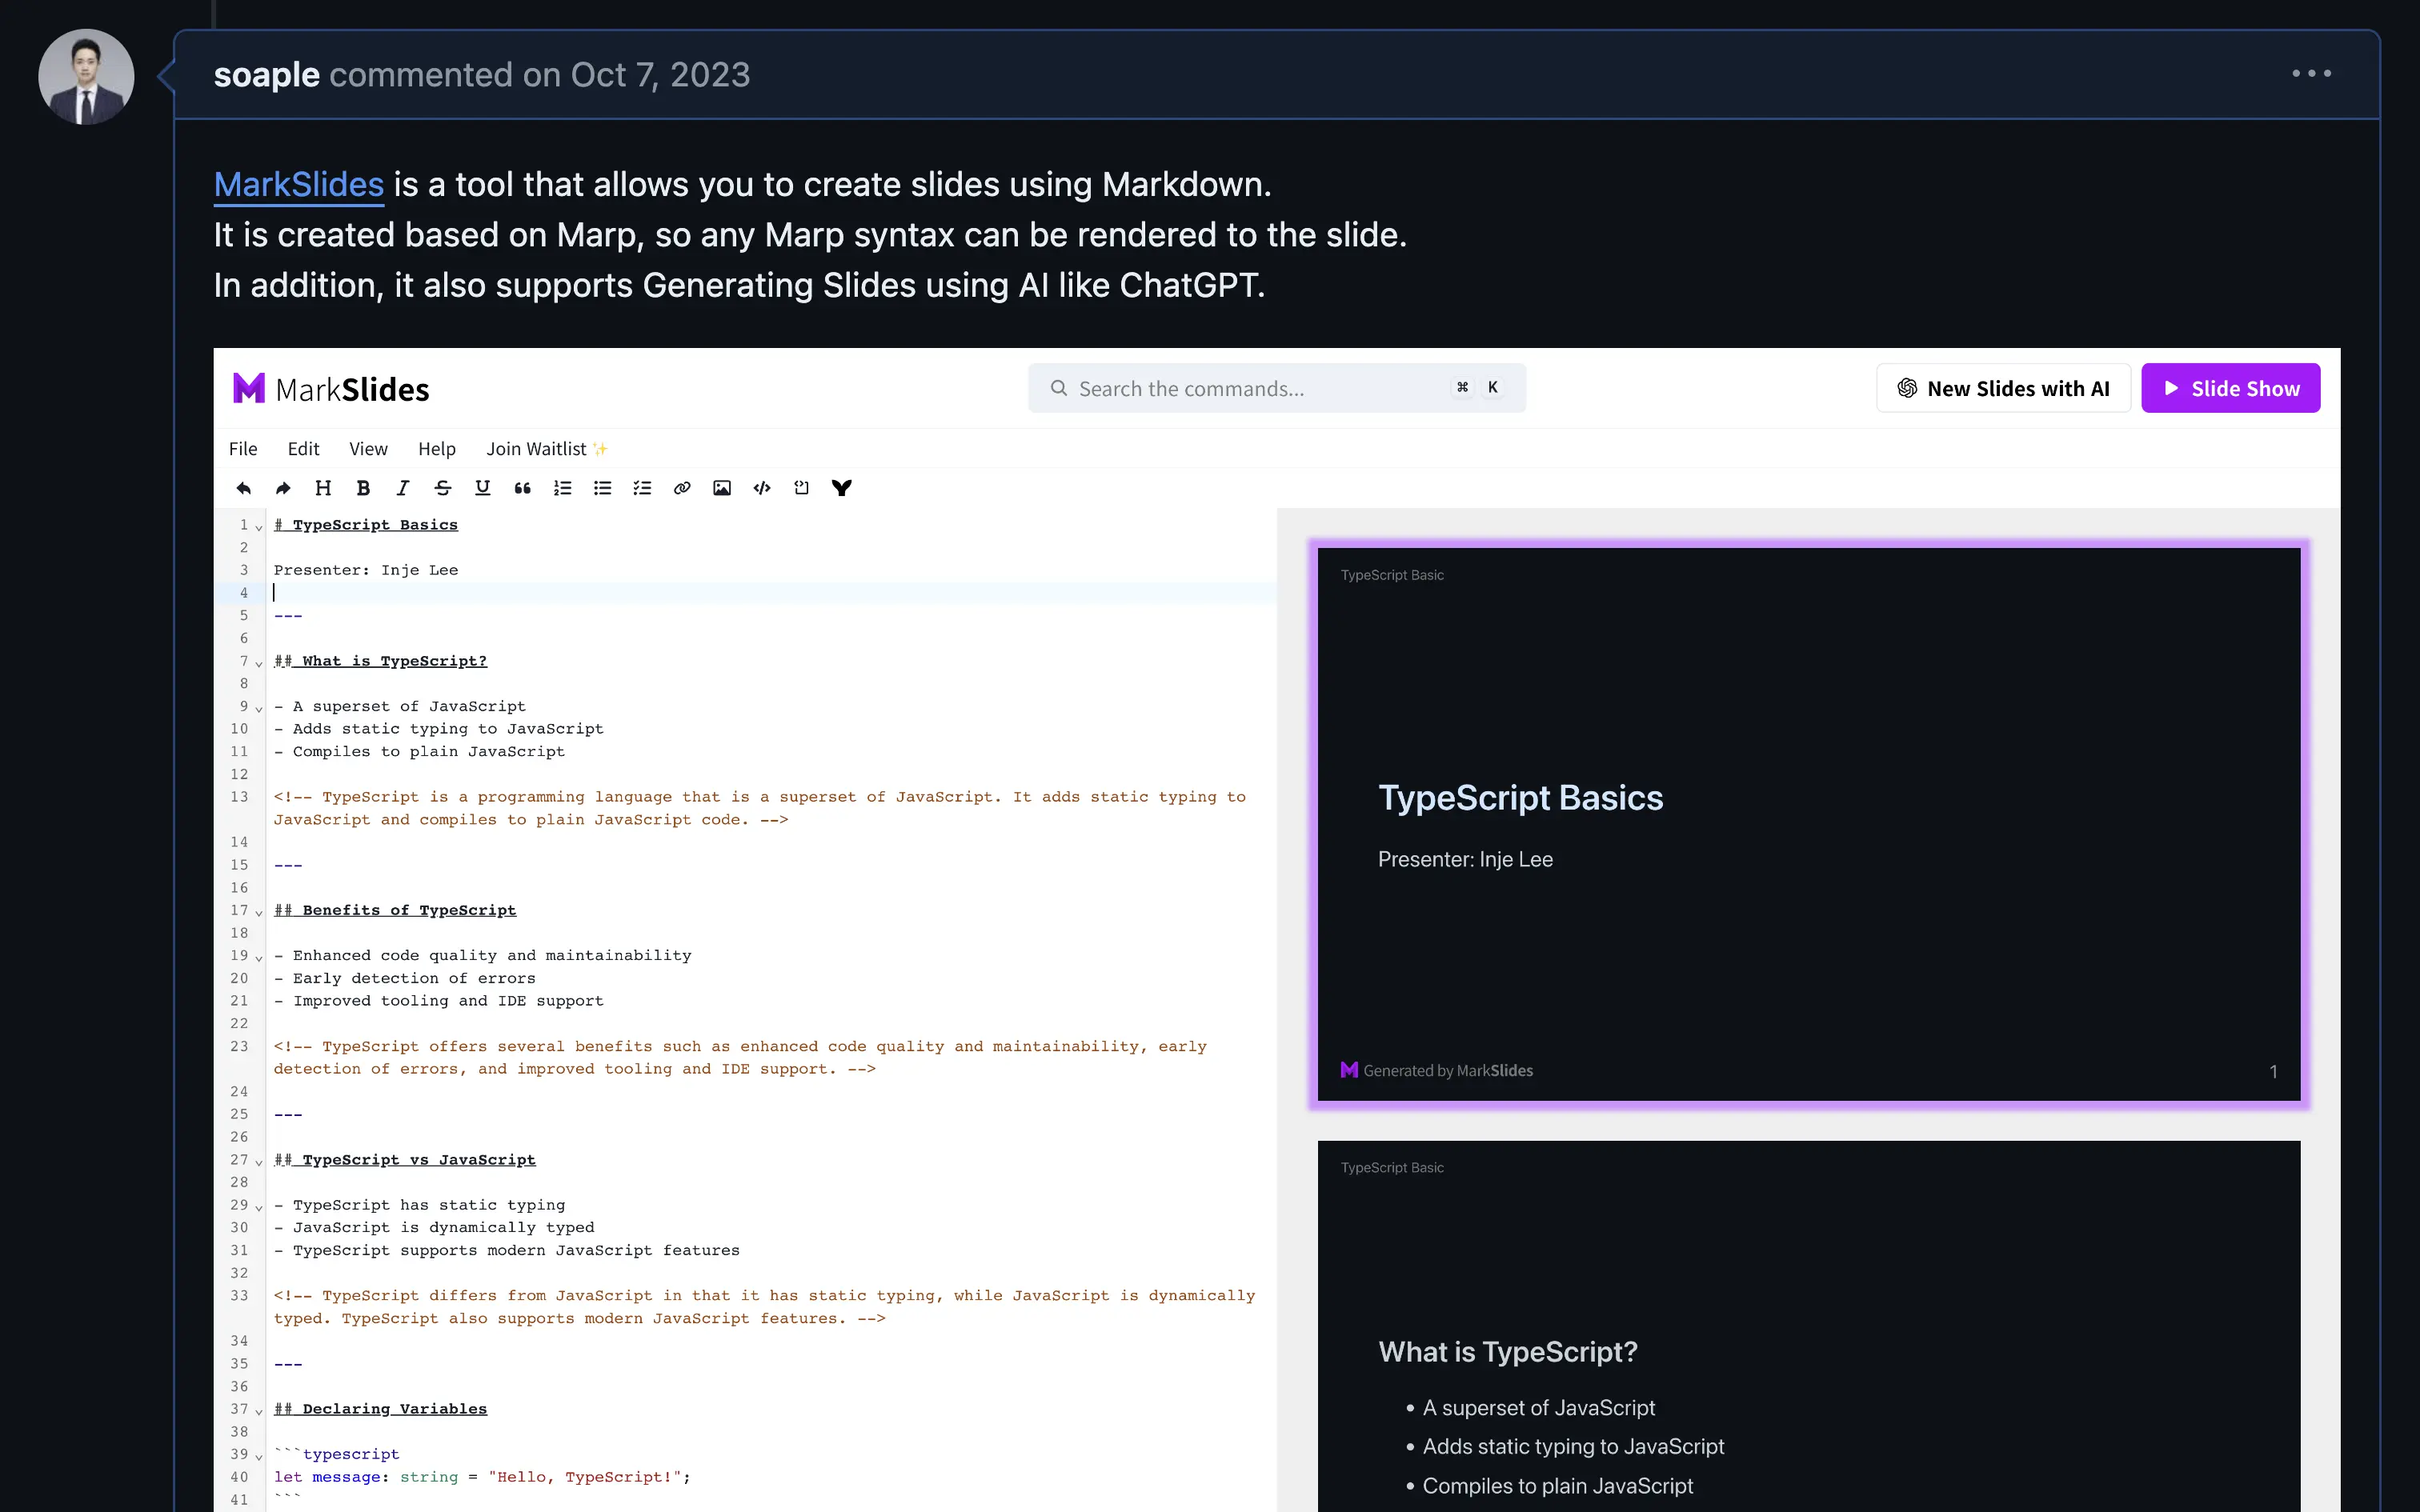Collapse the fold at line 1 TypeScript Basics
This screenshot has width=2420, height=1512.
point(259,527)
